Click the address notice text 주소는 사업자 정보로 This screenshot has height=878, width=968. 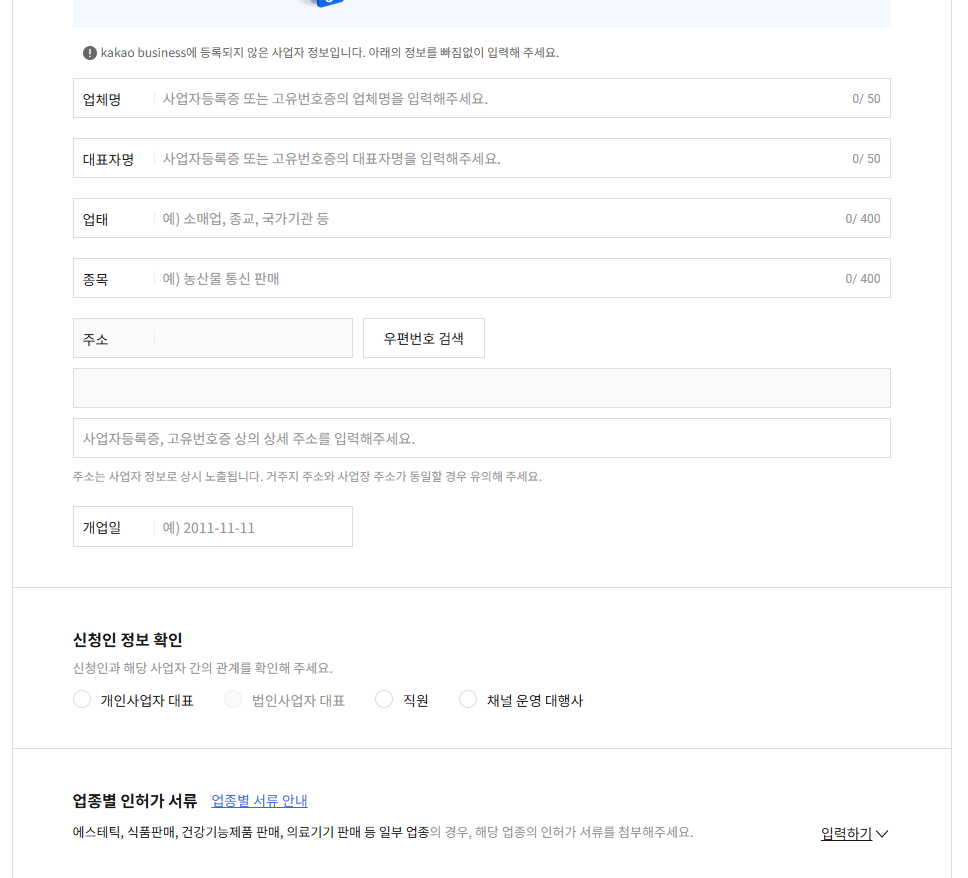tap(307, 477)
